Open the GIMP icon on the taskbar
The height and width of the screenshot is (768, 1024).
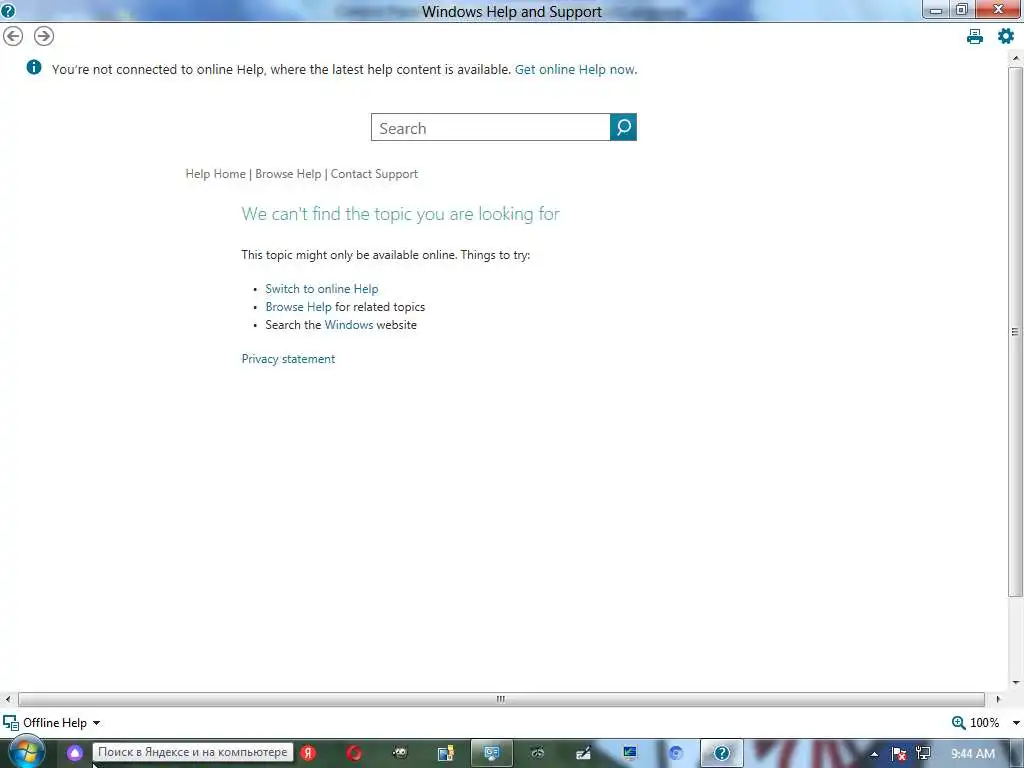400,753
